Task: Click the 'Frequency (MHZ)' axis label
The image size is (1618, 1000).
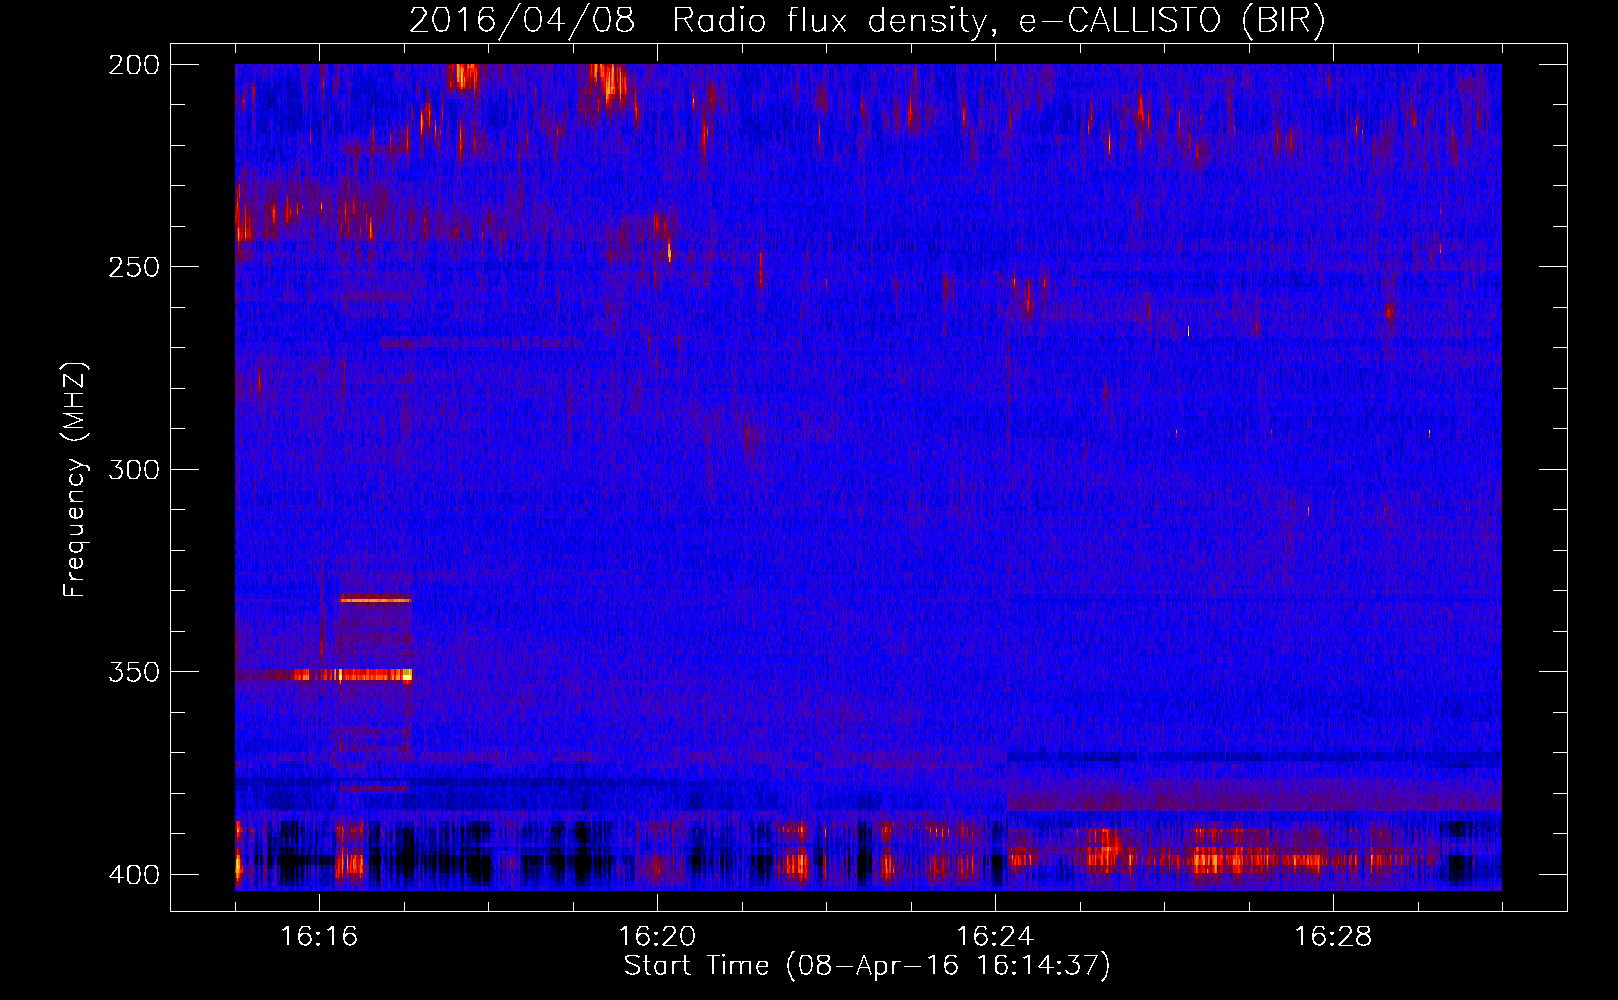Action: tap(75, 479)
